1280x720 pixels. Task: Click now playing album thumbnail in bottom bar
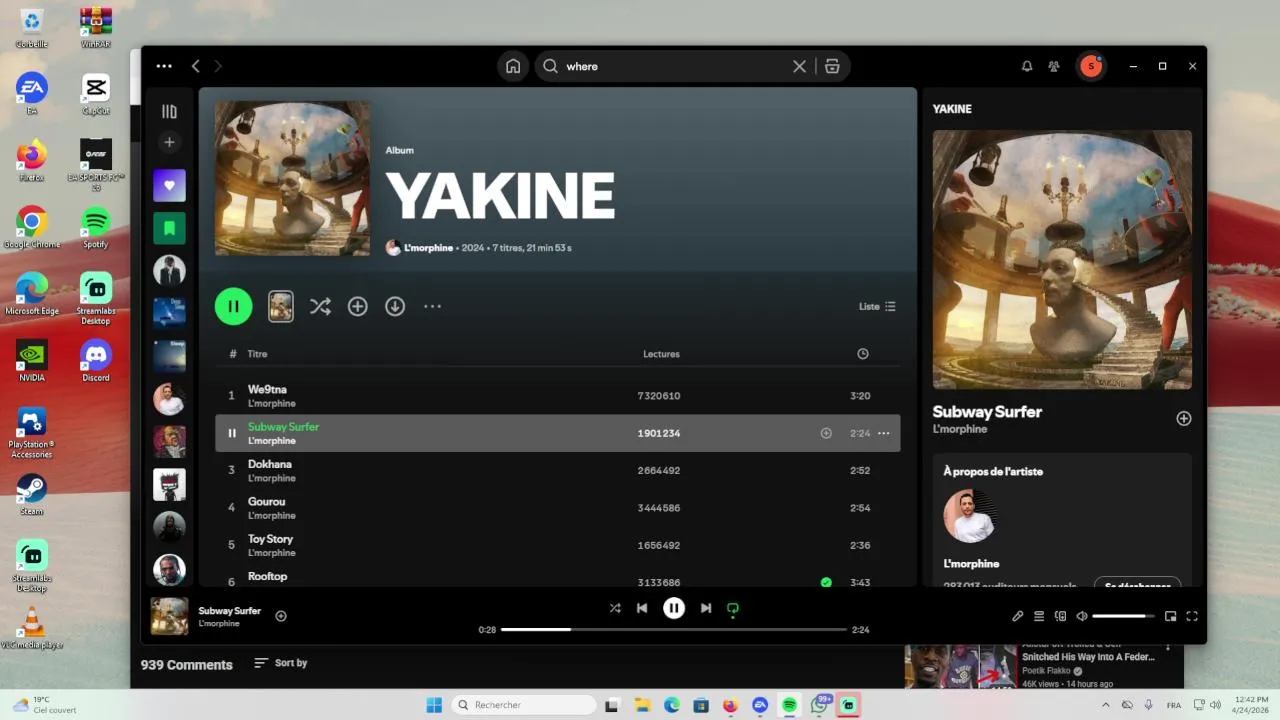169,616
